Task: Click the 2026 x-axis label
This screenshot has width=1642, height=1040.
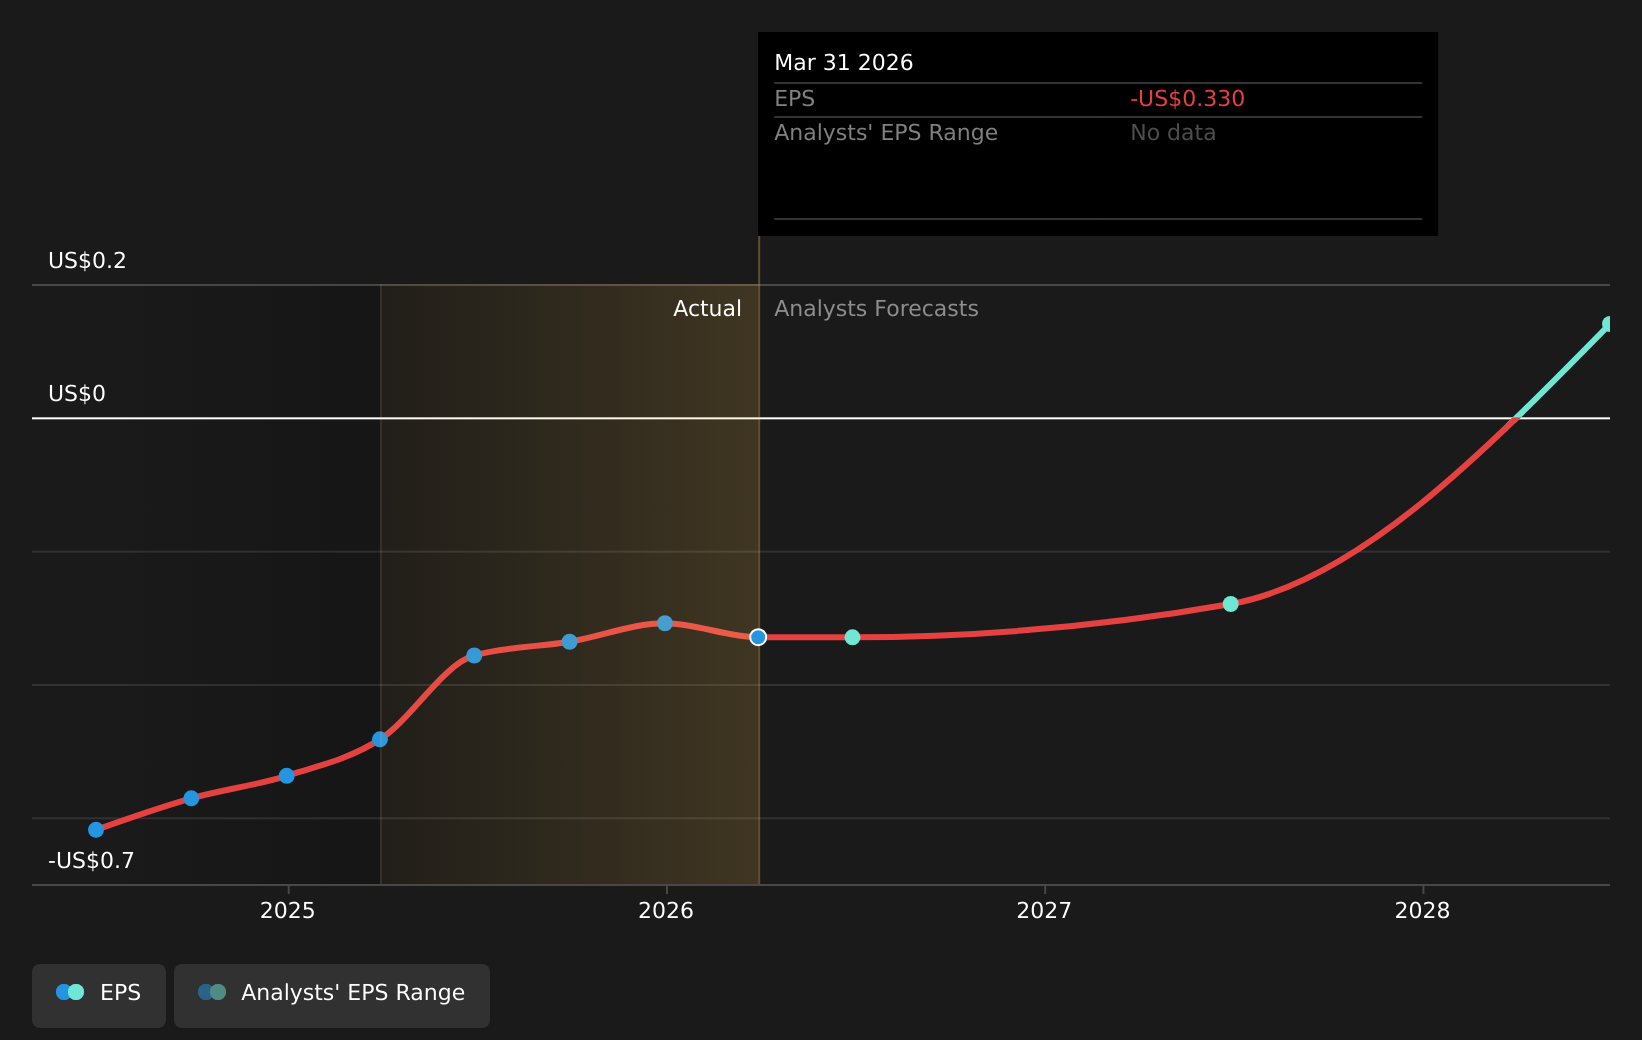Action: pyautogui.click(x=666, y=911)
